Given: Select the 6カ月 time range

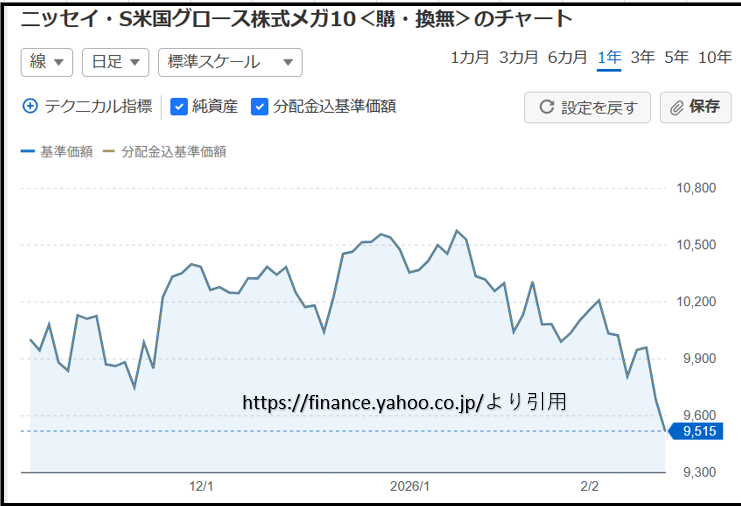Looking at the screenshot, I should 567,57.
